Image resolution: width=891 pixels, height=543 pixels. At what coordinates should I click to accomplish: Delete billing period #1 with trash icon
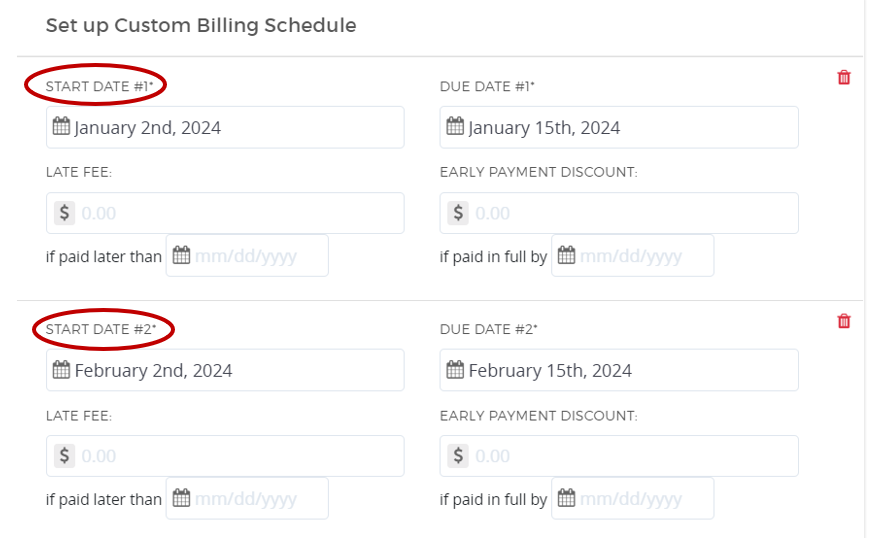(844, 77)
